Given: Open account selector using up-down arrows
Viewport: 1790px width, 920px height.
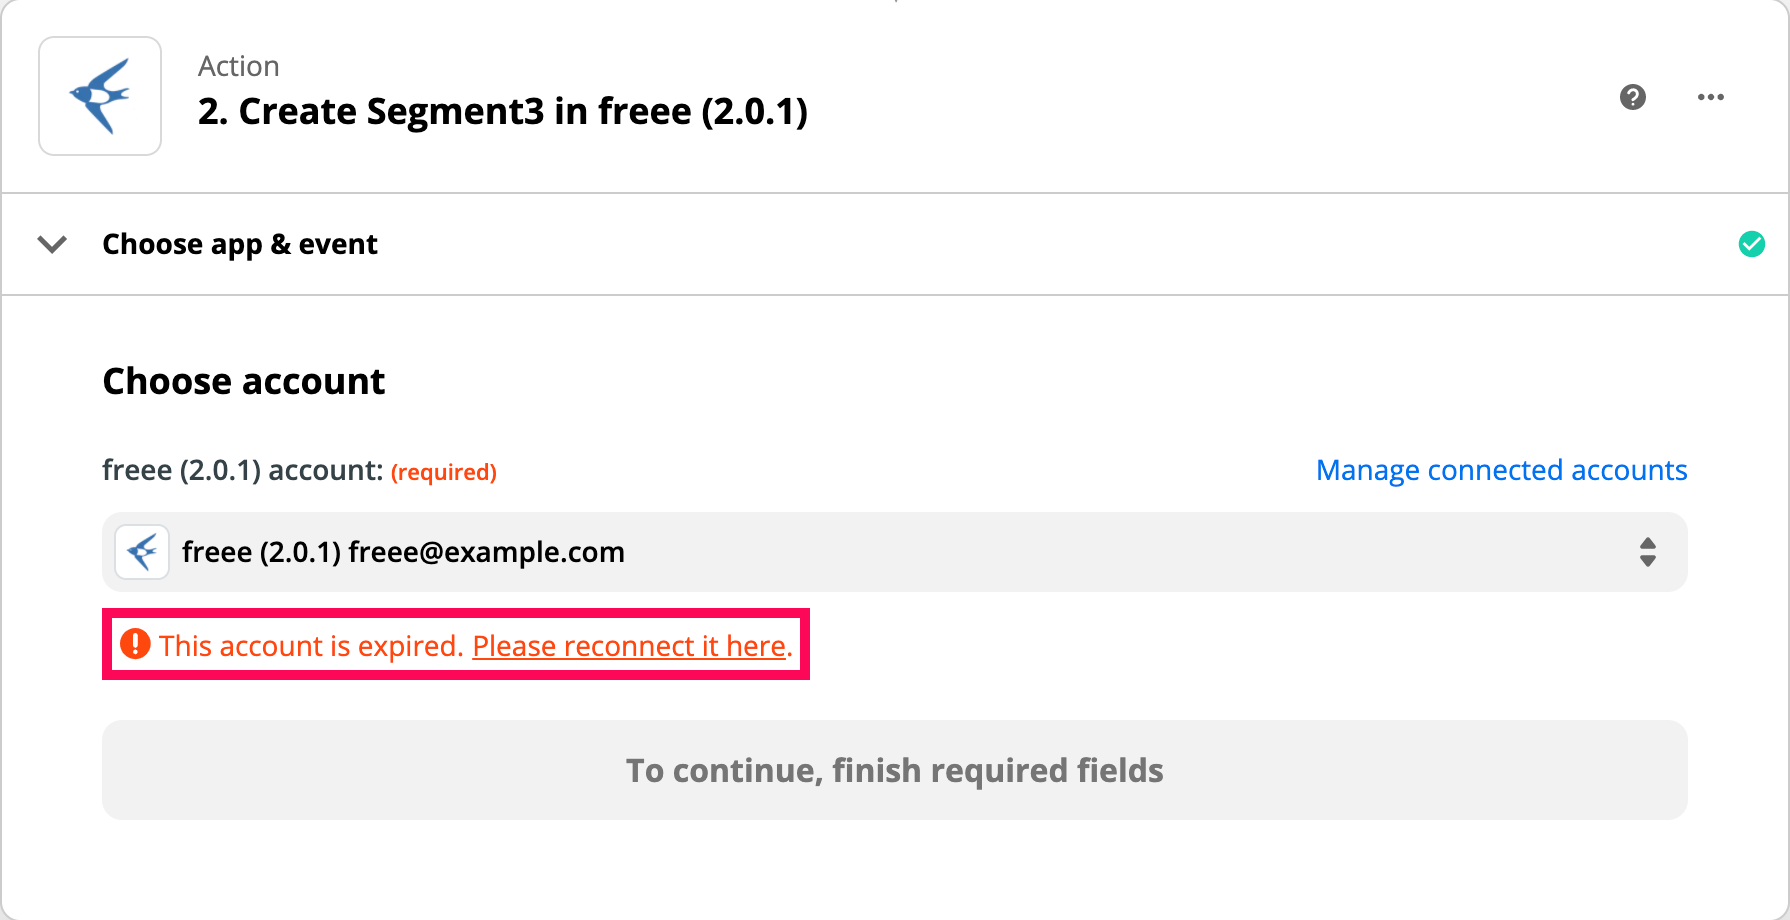Looking at the screenshot, I should 1648,552.
